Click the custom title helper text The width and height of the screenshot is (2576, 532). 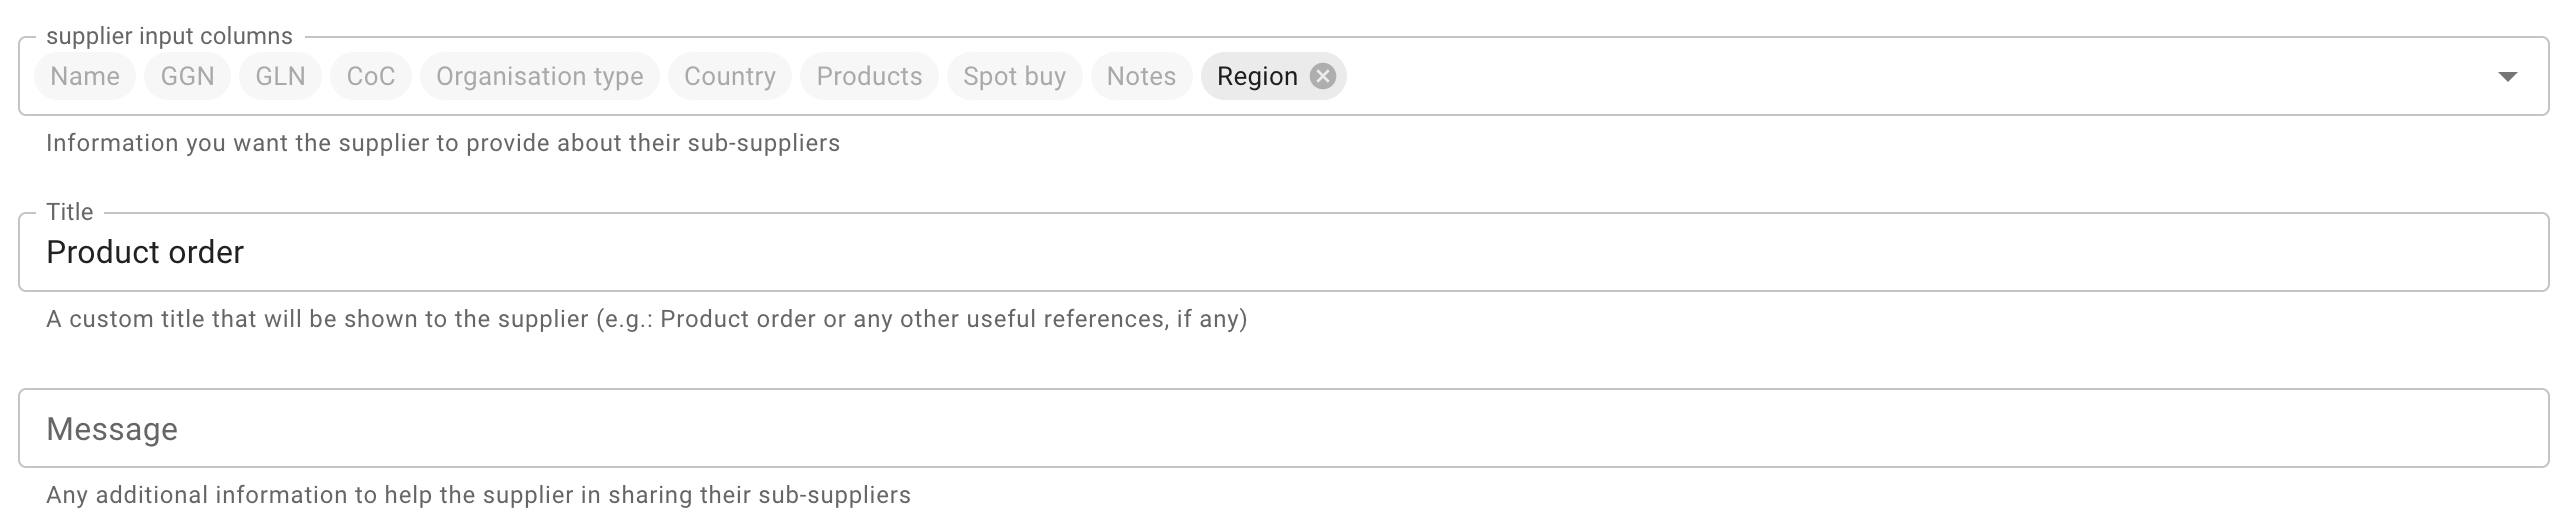(647, 319)
